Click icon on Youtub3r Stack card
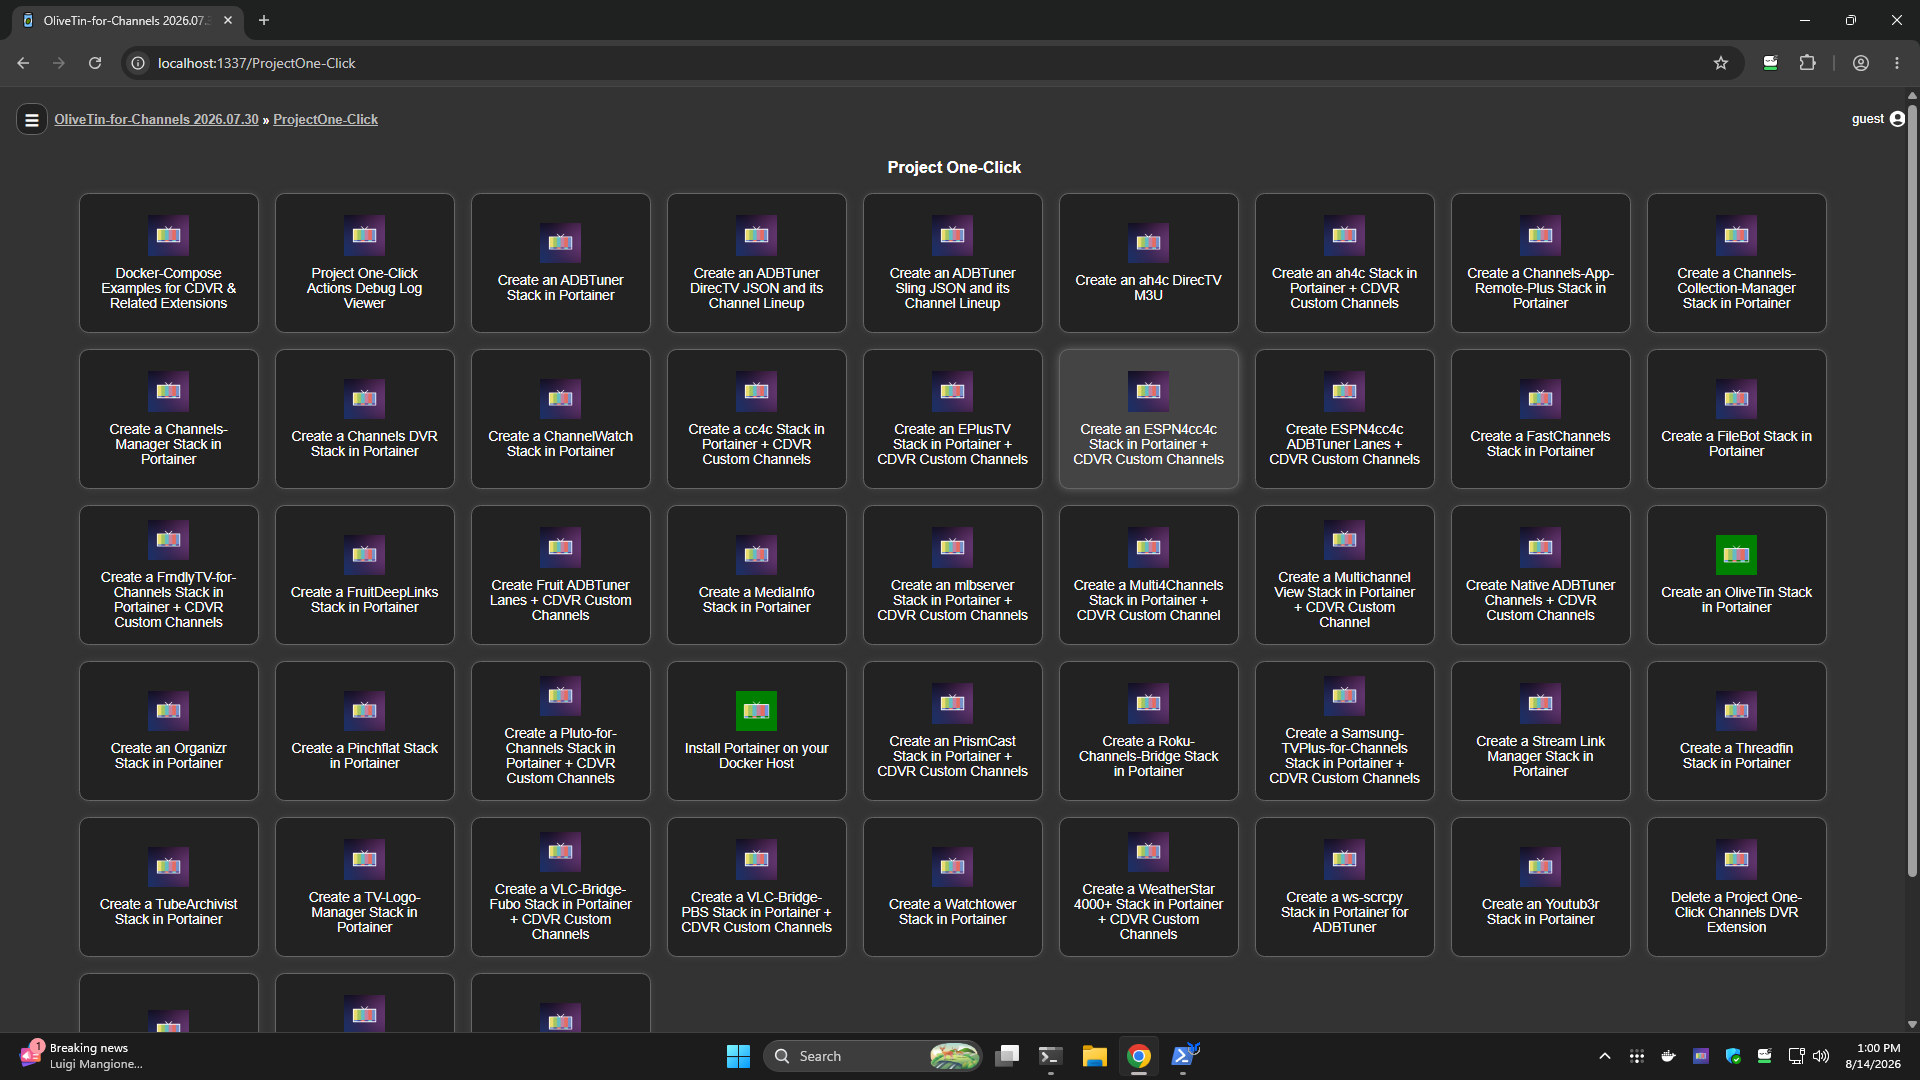Image resolution: width=1920 pixels, height=1080 pixels. (x=1541, y=867)
